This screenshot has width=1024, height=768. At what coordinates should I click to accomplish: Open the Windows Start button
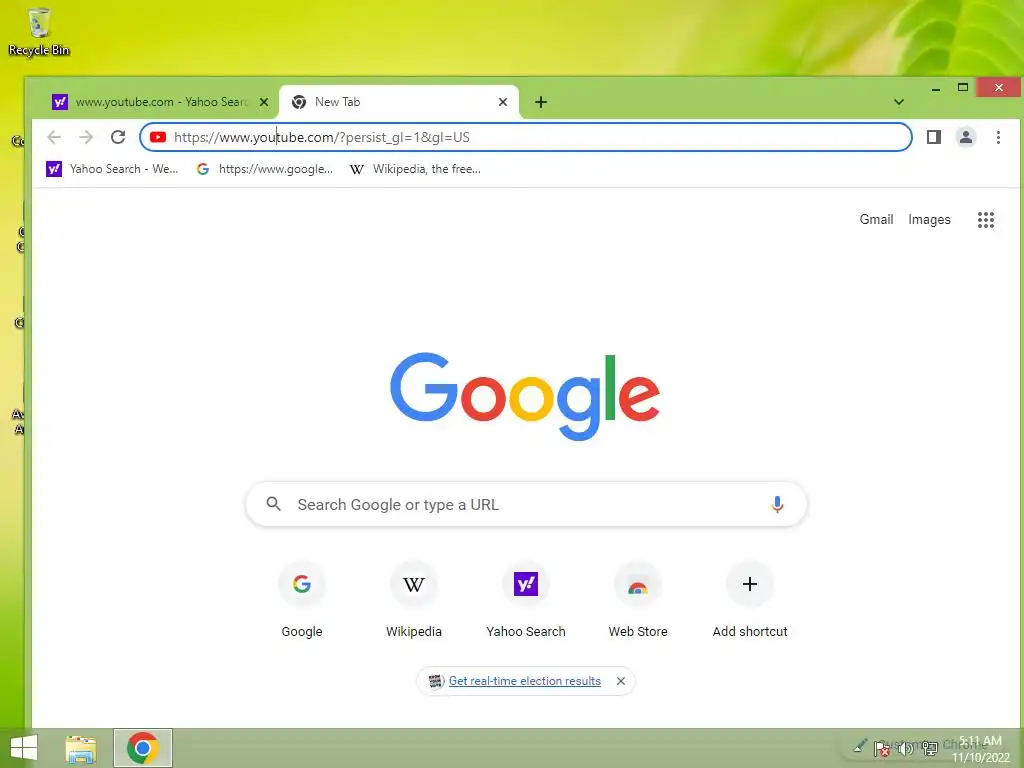(x=24, y=748)
